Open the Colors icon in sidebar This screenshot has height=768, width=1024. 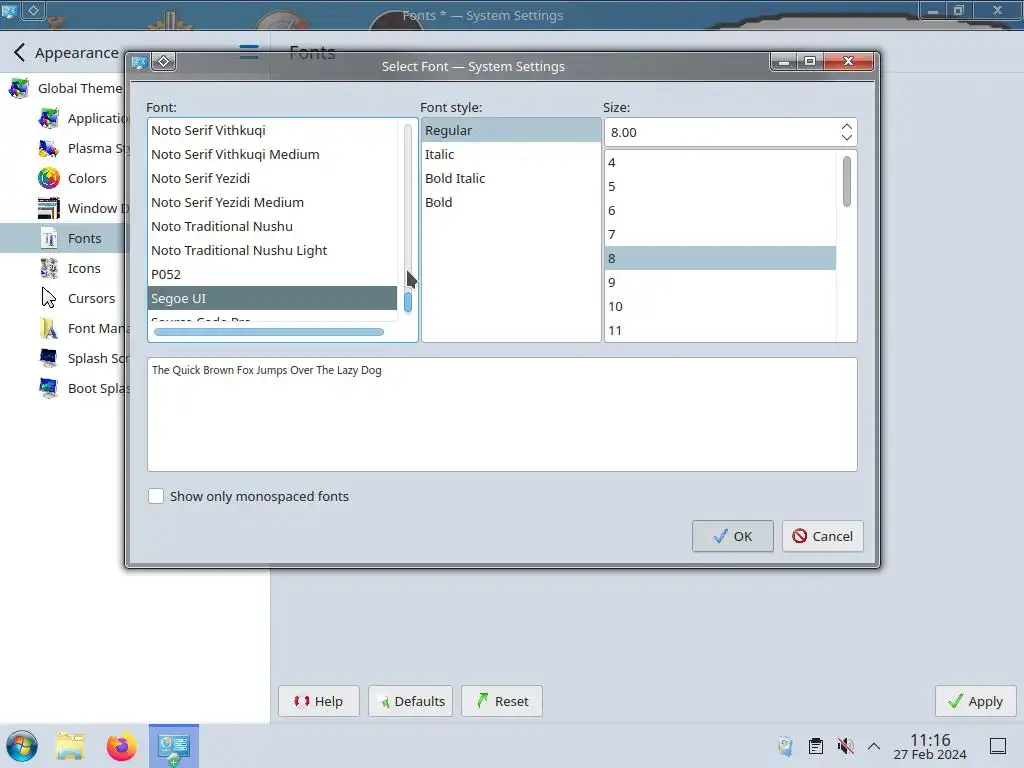(x=48, y=178)
